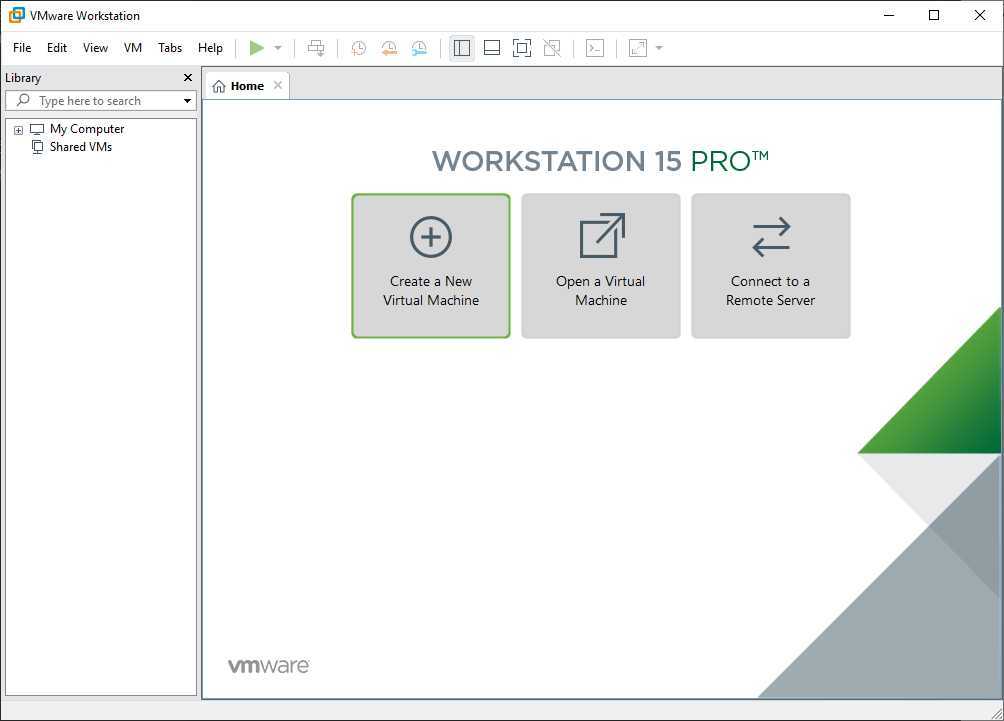
Task: Click Connect to a Remote Server tile
Action: pos(771,266)
